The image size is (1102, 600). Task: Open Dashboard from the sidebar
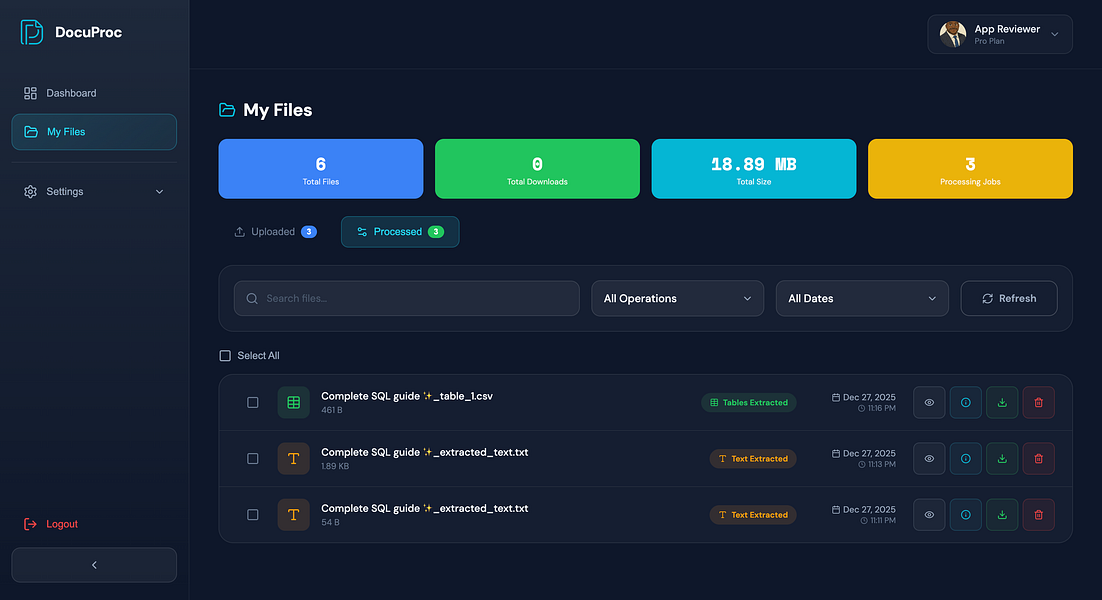pyautogui.click(x=94, y=93)
